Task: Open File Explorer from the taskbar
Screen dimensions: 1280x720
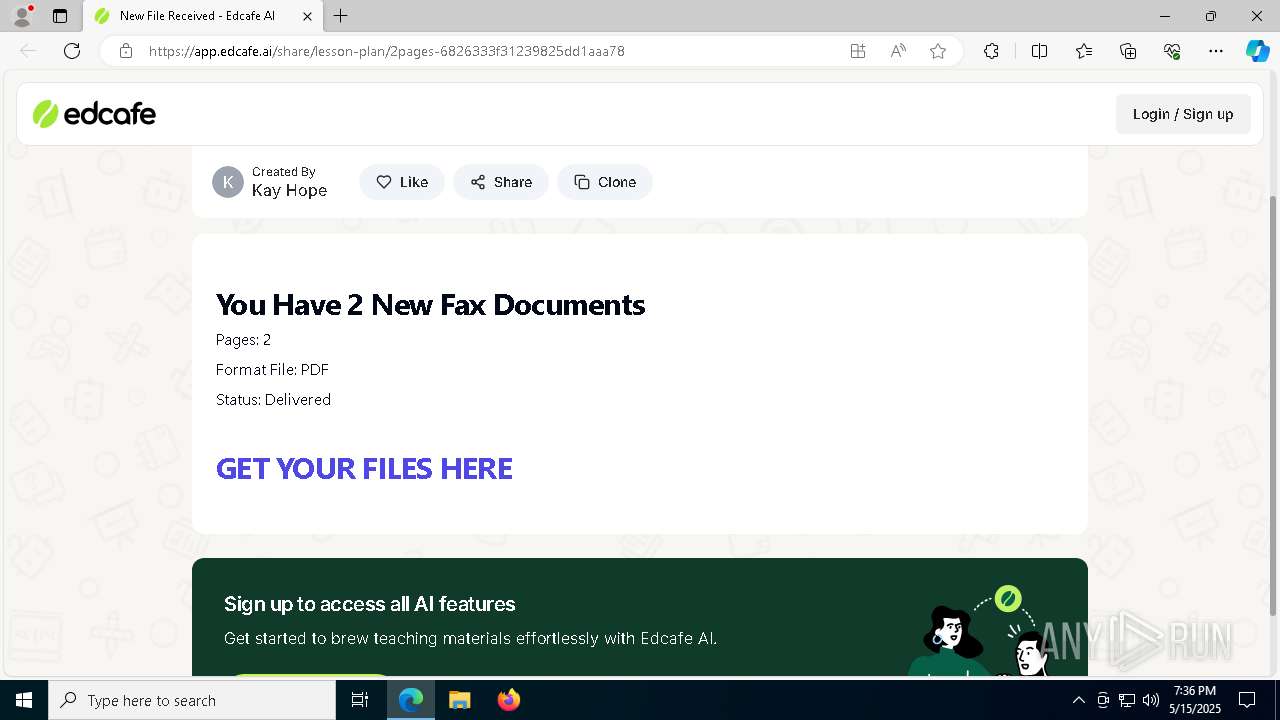Action: [459, 700]
